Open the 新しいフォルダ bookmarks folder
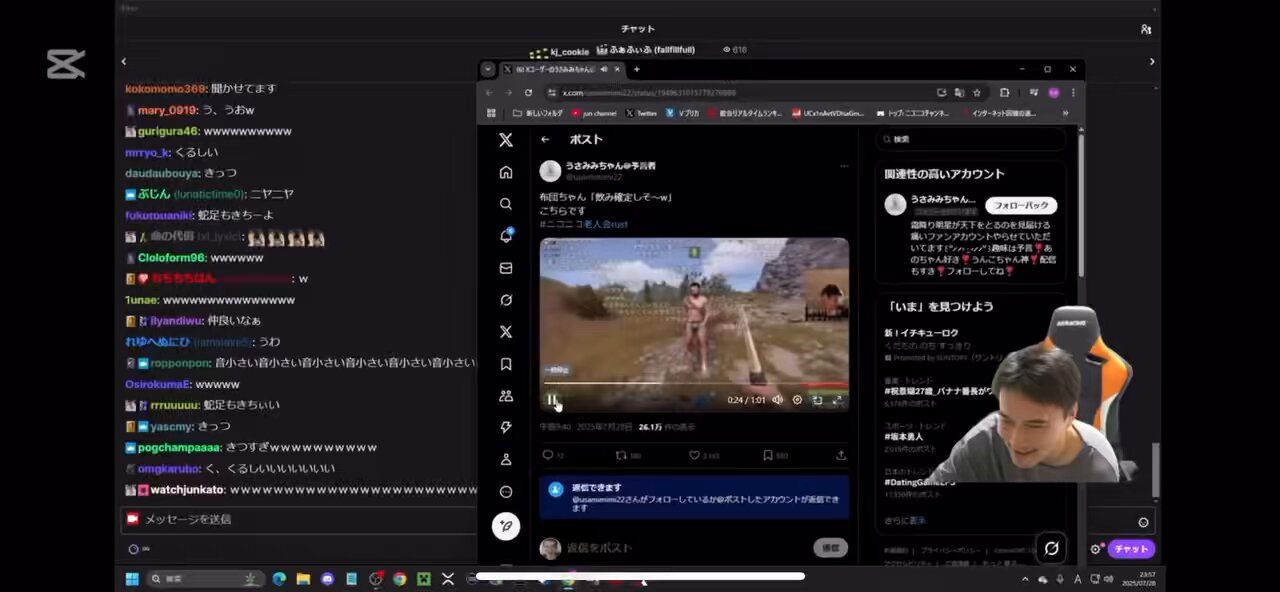The height and width of the screenshot is (592, 1280). pyautogui.click(x=538, y=113)
